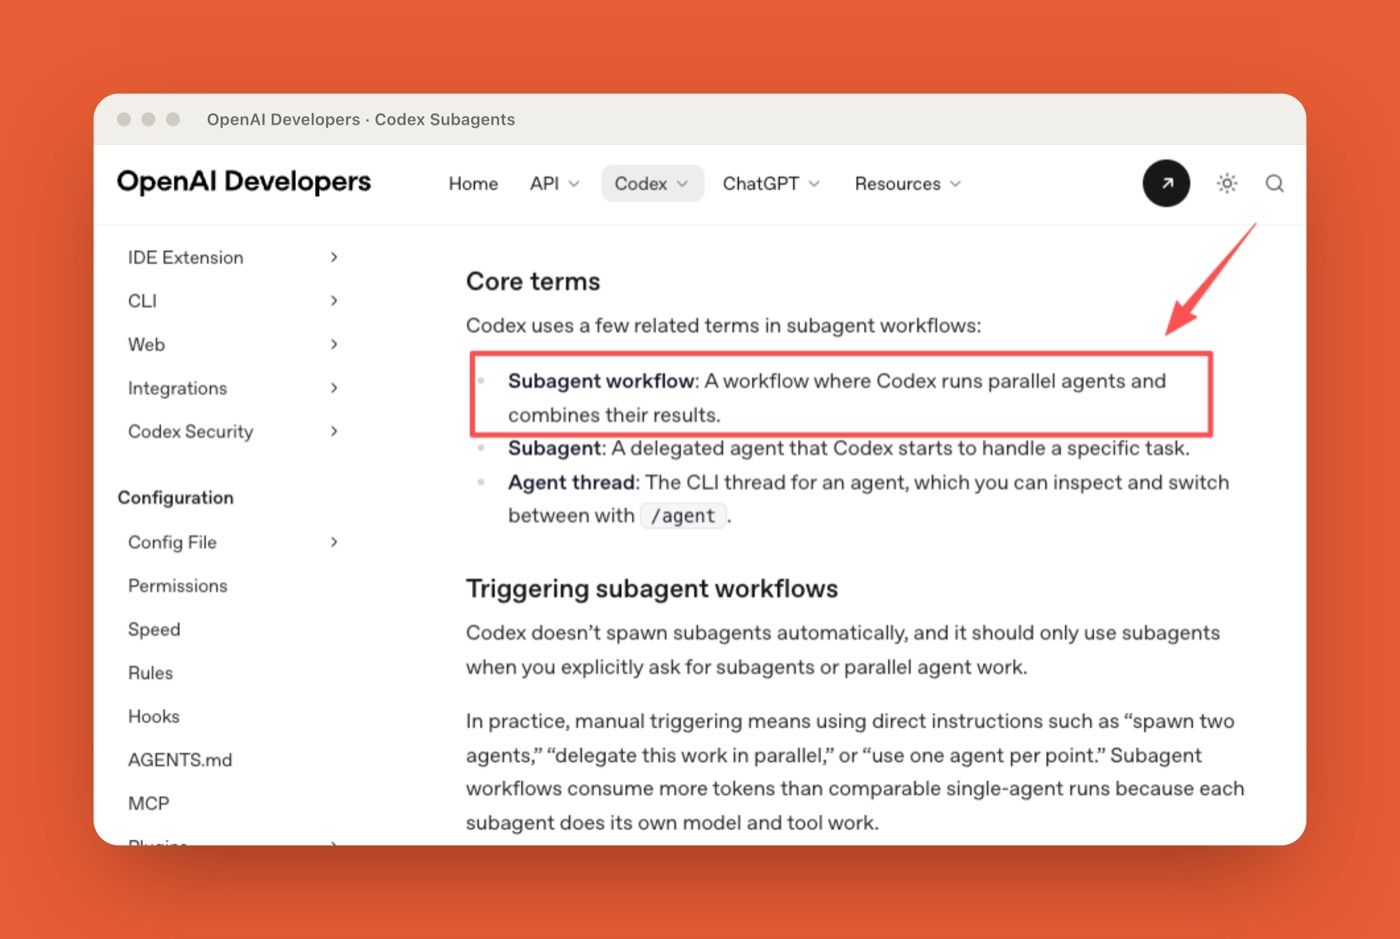Click the bold Subagent workflow term

[601, 381]
